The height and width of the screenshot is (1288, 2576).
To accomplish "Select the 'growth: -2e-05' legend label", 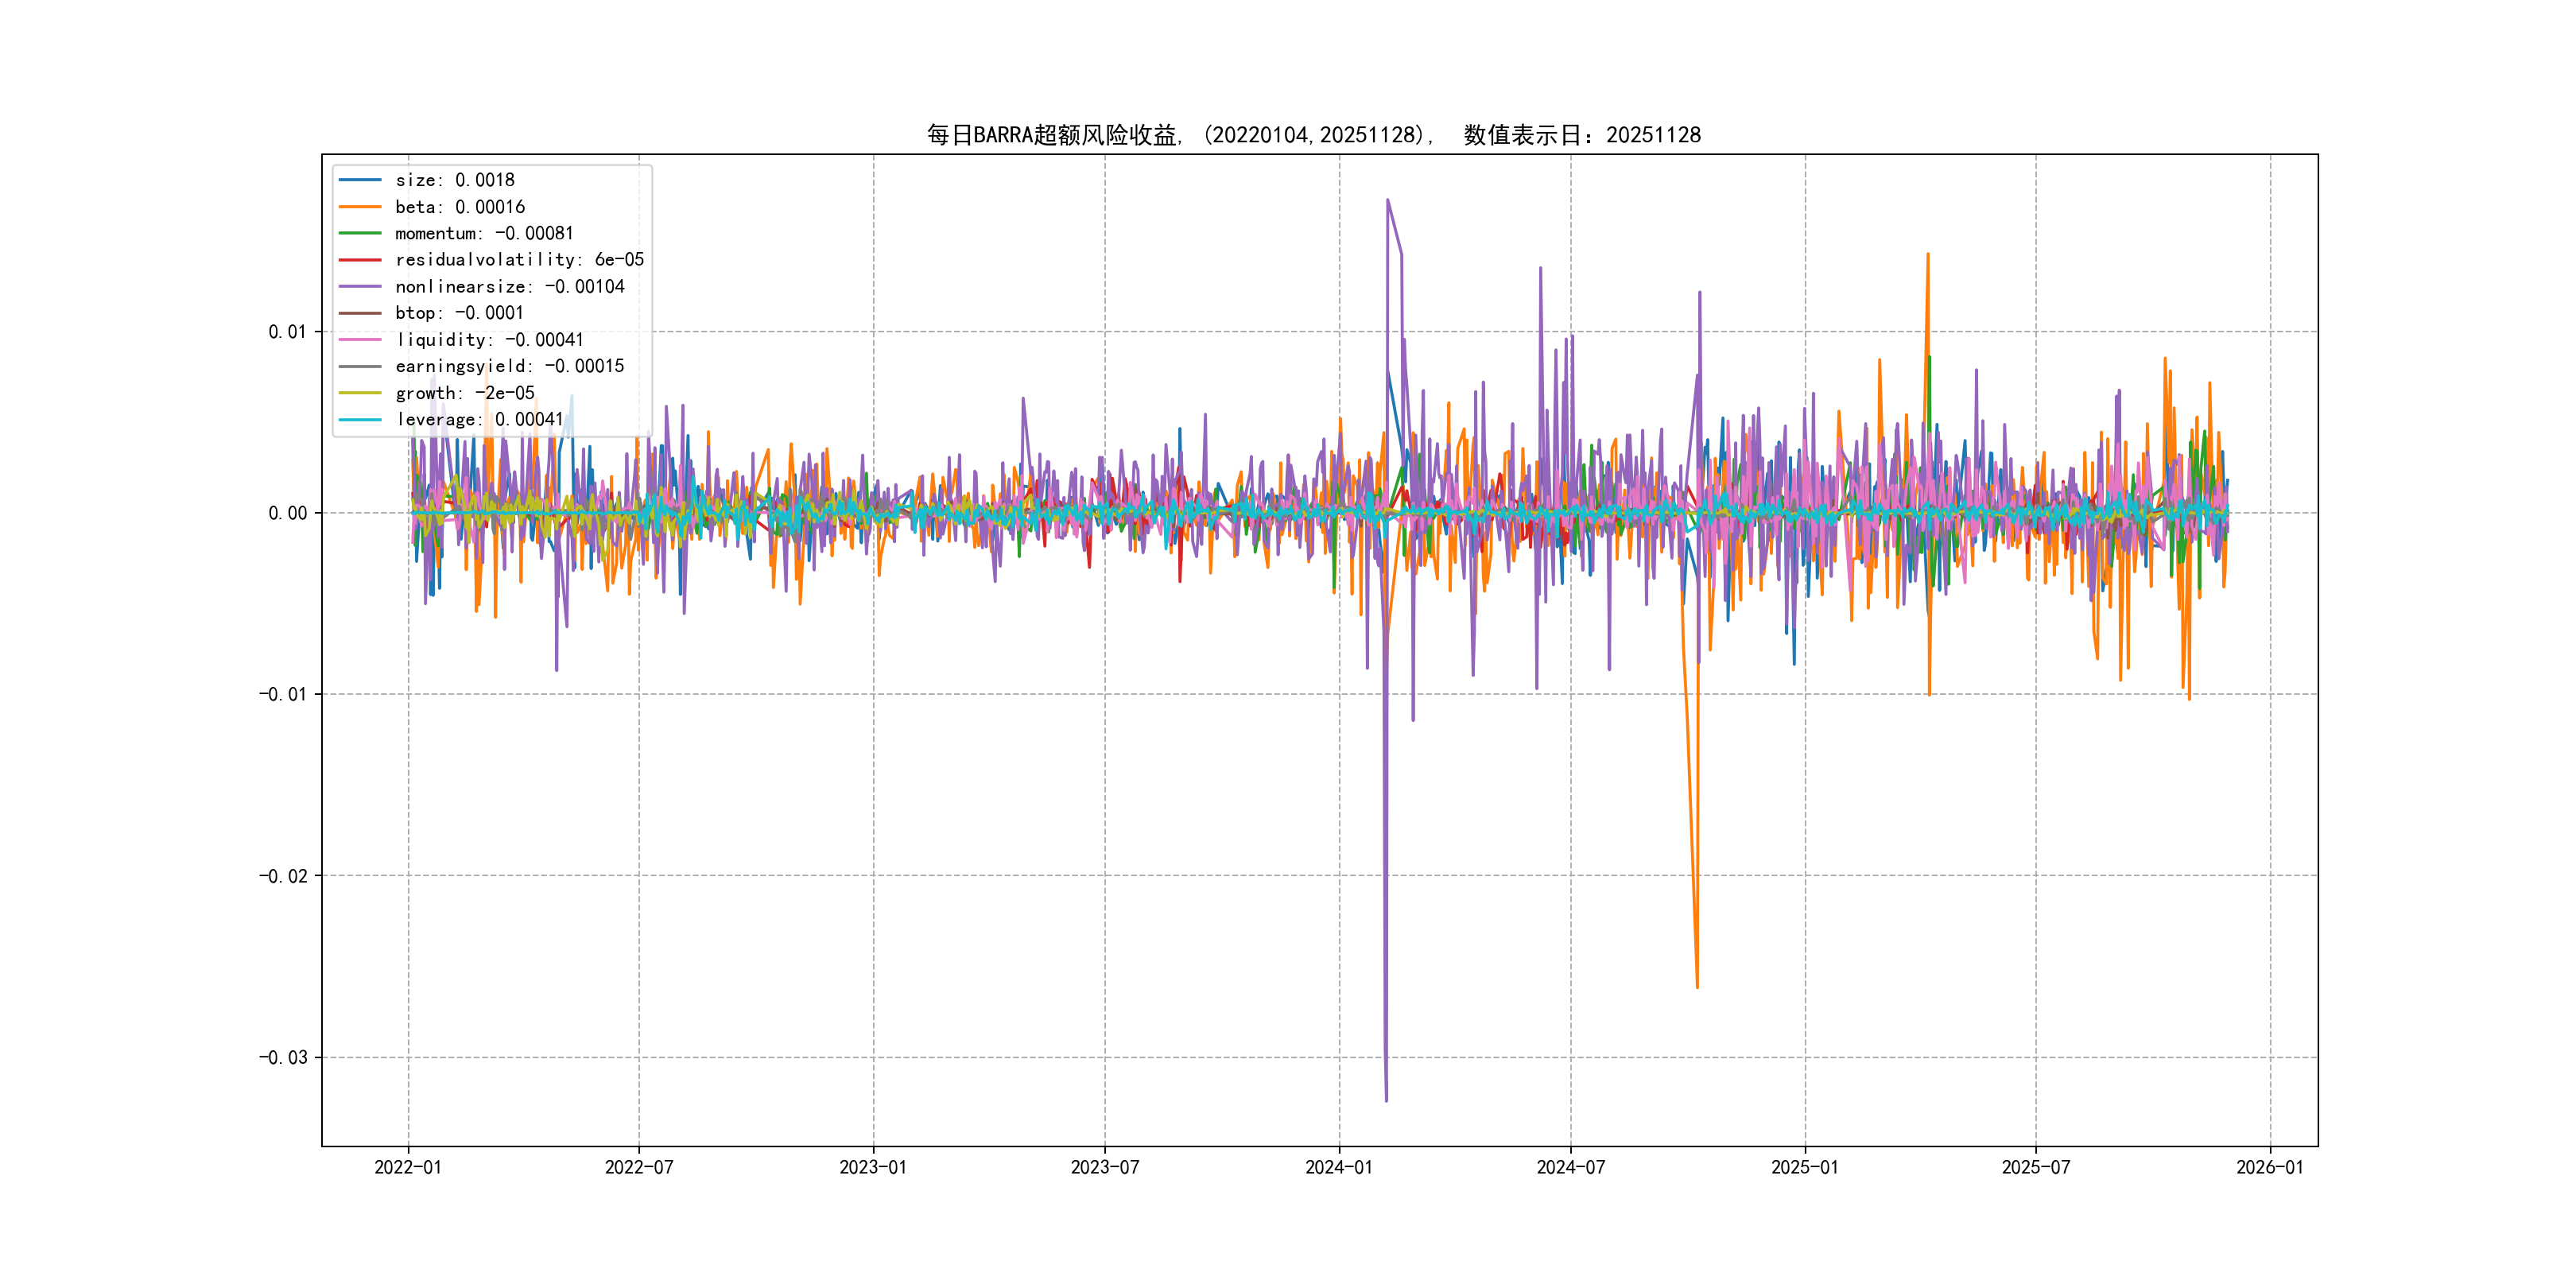I will click(x=465, y=393).
